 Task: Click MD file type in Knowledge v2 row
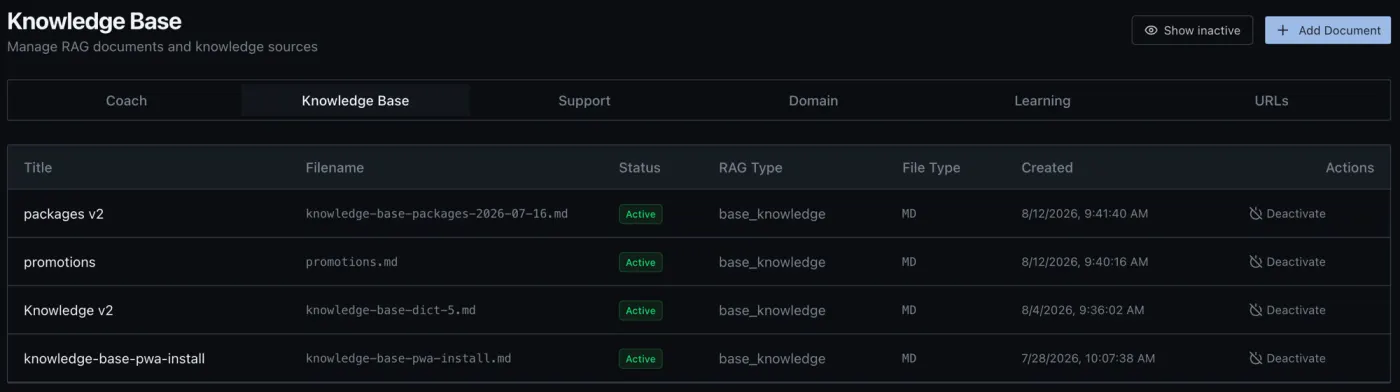(x=909, y=310)
